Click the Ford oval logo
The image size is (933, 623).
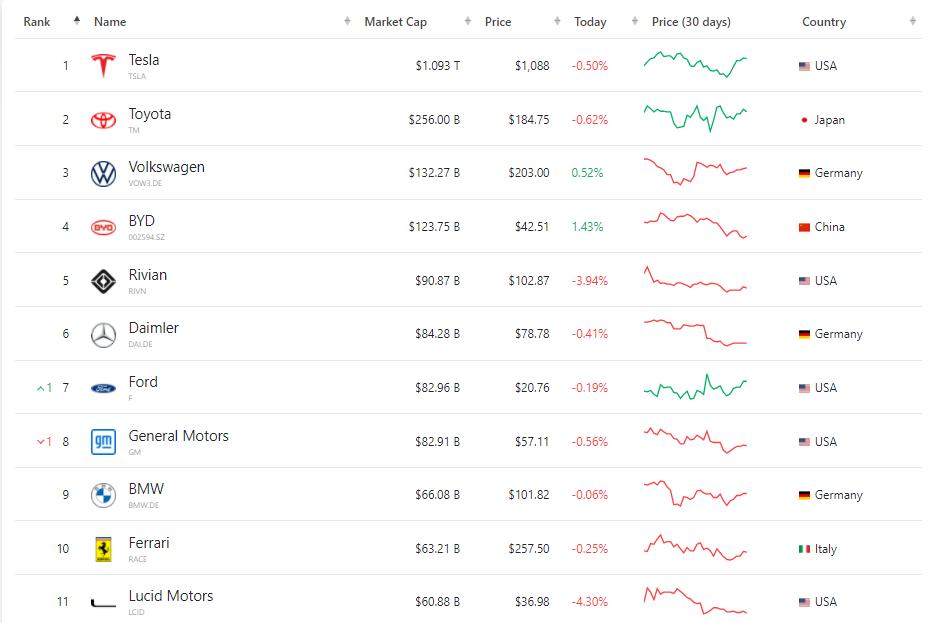103,389
